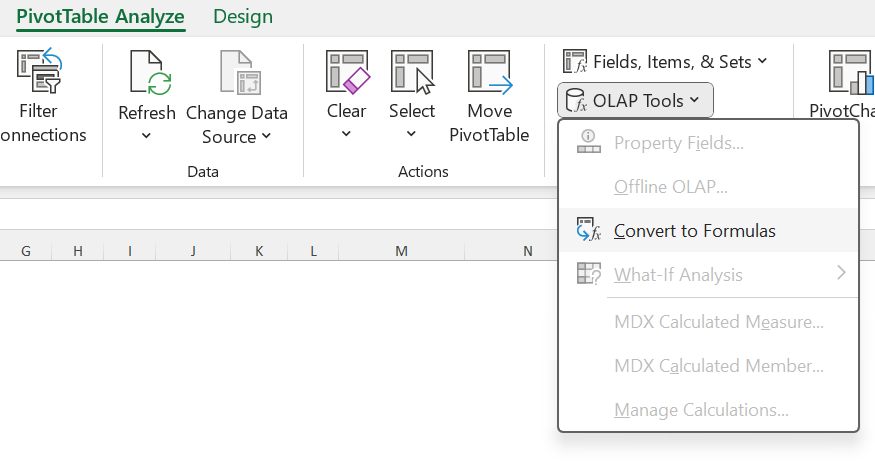875x466 pixels.
Task: Click the Change Data Source icon
Action: (x=241, y=72)
